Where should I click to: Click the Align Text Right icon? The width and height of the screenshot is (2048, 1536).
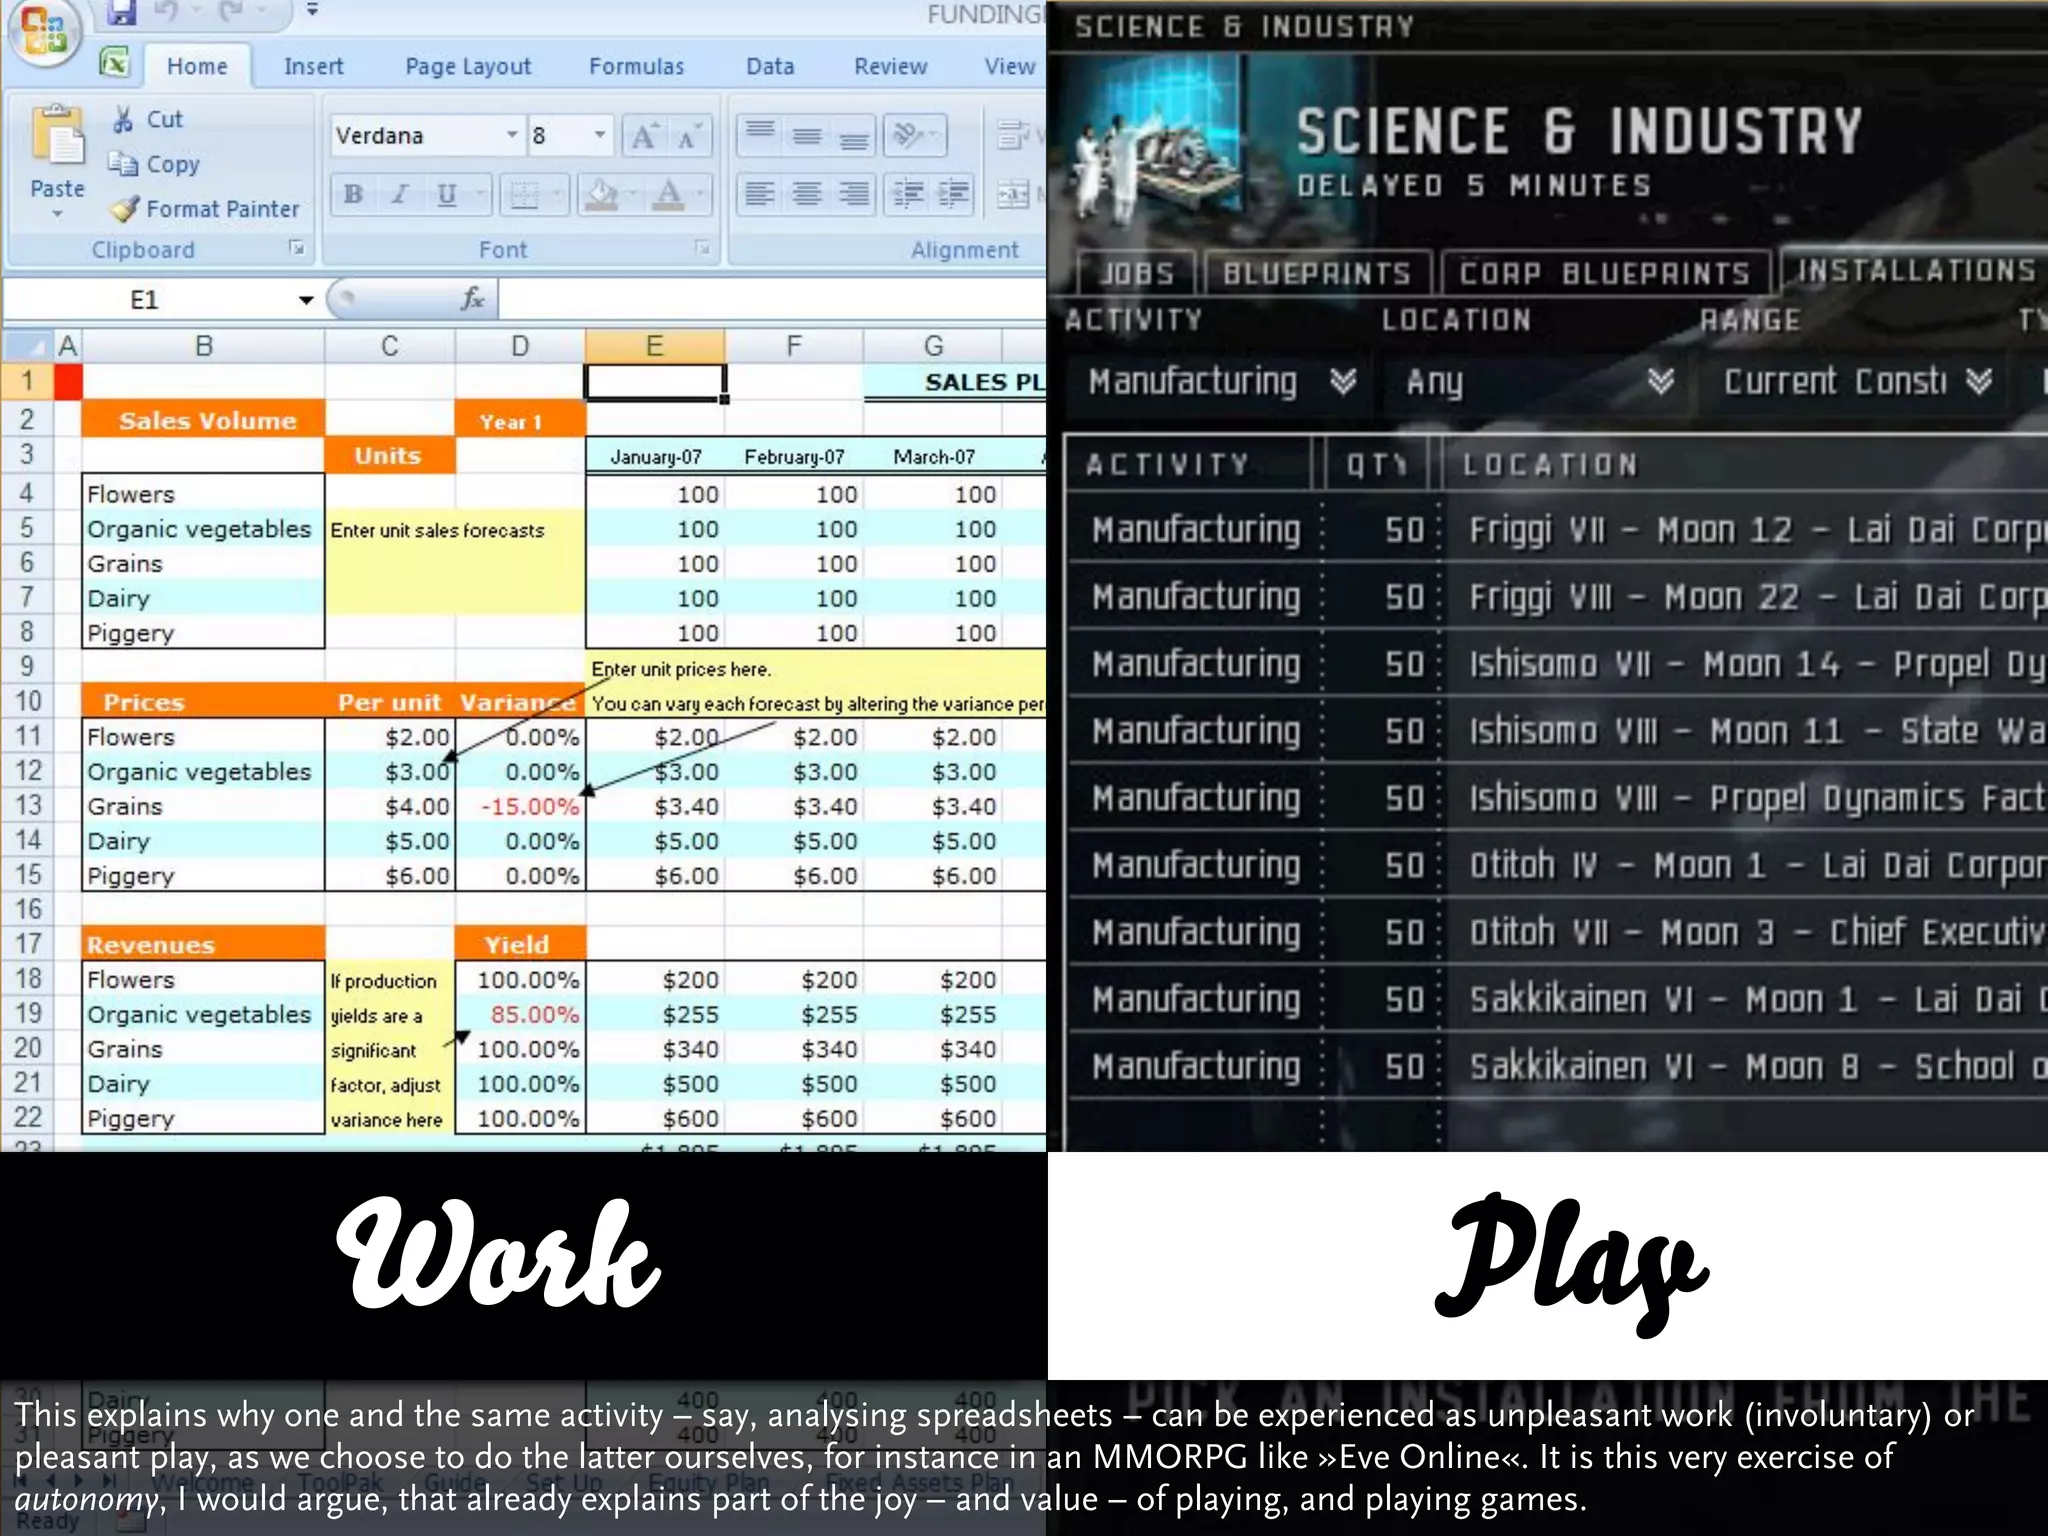853,194
